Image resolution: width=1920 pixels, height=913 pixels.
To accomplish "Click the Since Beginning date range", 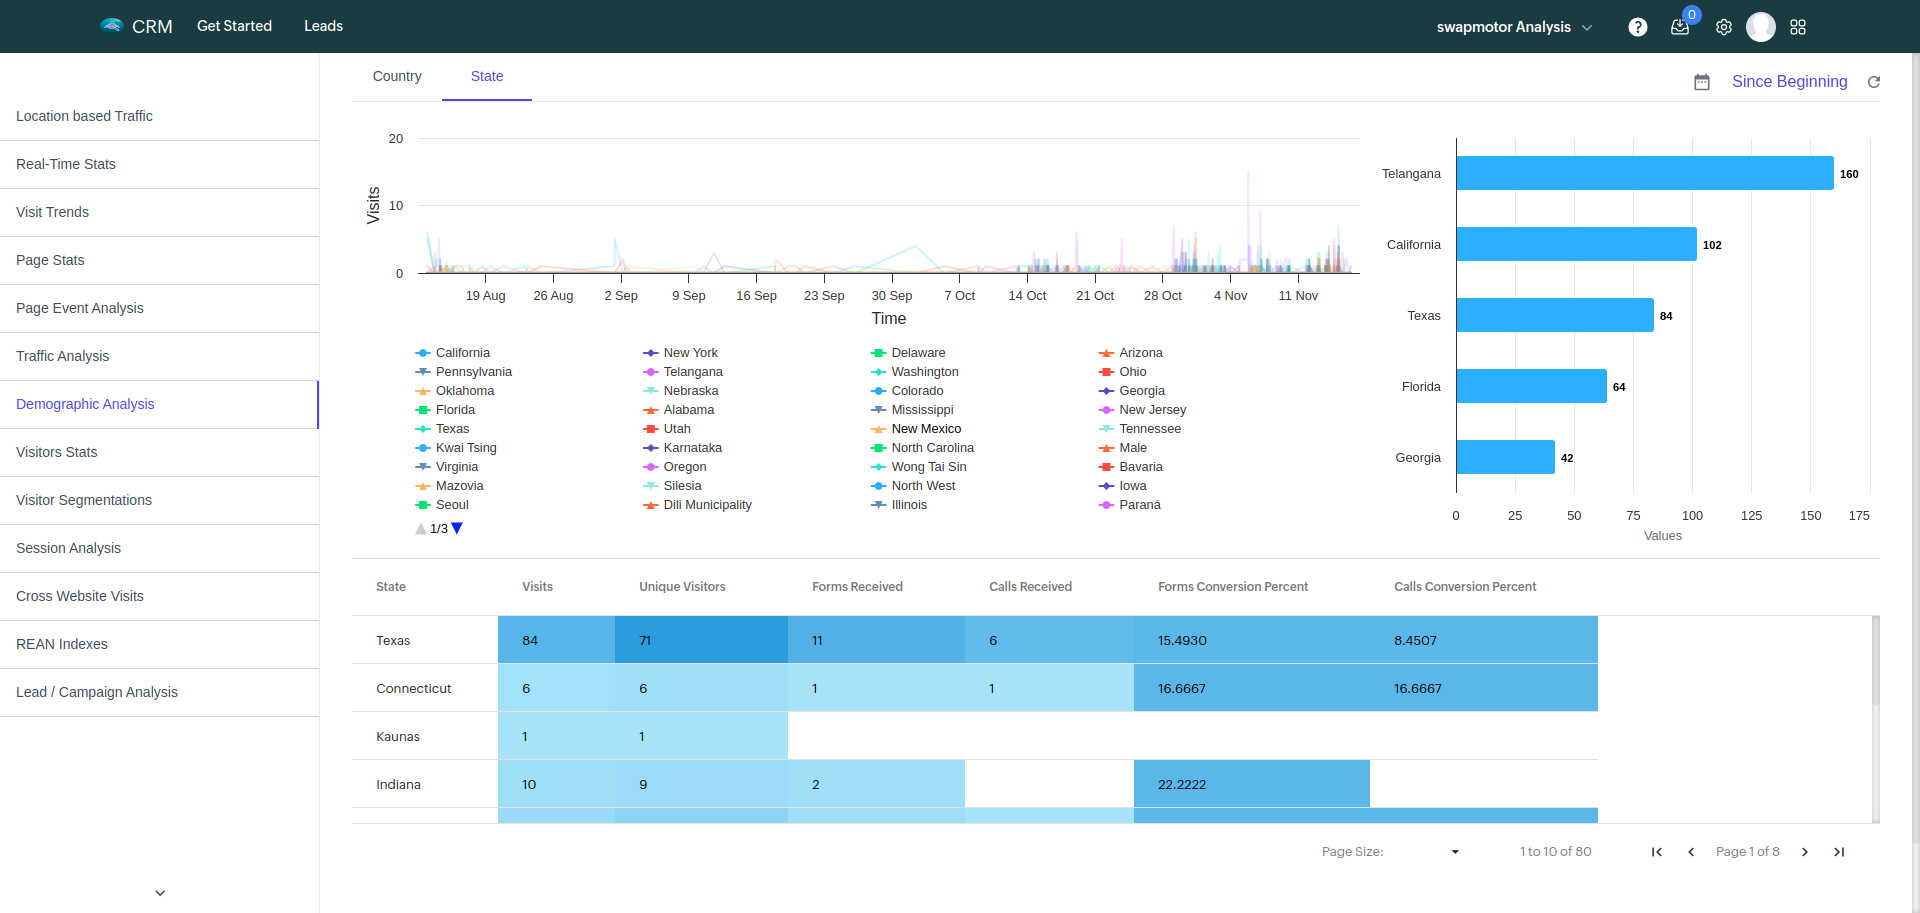I will point(1789,82).
